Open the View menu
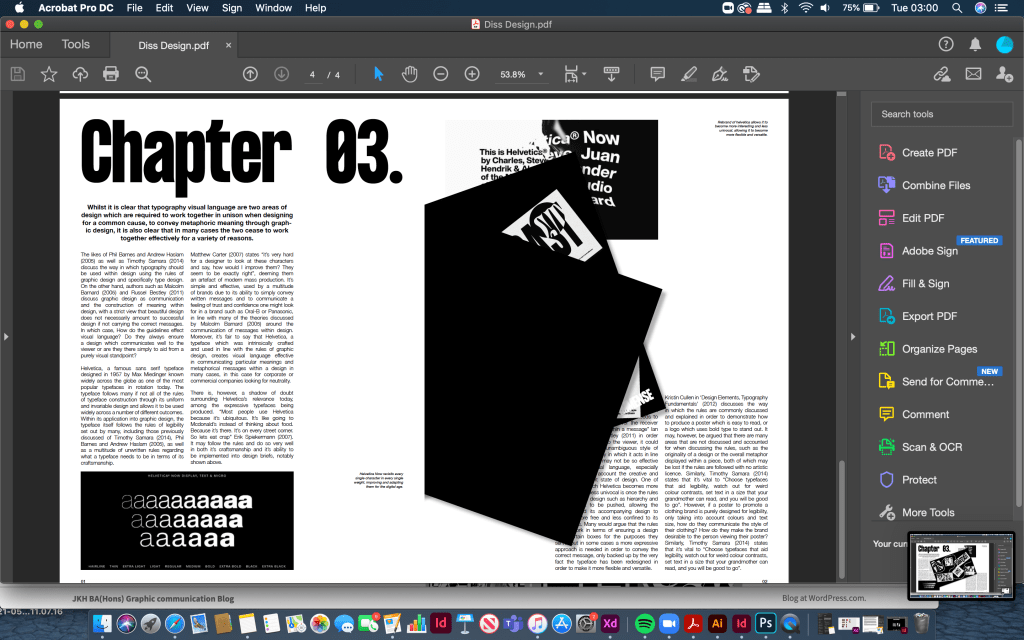The height and width of the screenshot is (640, 1024). pyautogui.click(x=197, y=8)
